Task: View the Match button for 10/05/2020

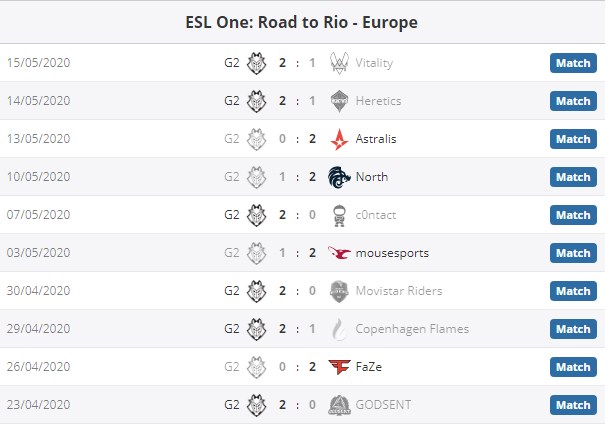Action: [573, 177]
